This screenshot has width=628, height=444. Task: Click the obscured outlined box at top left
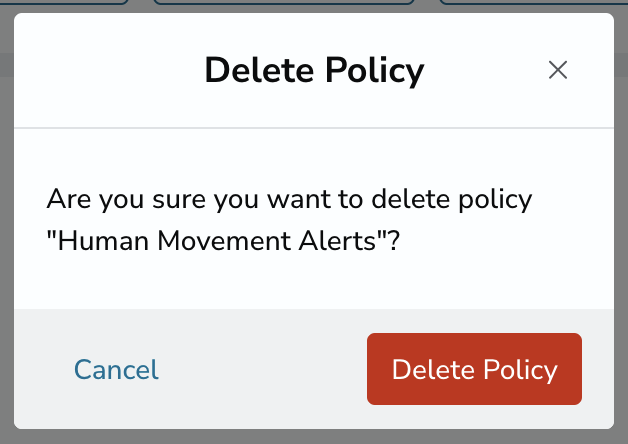[64, 2]
